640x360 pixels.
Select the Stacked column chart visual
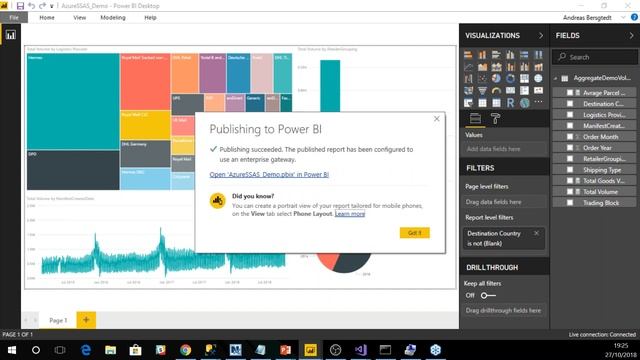click(482, 54)
